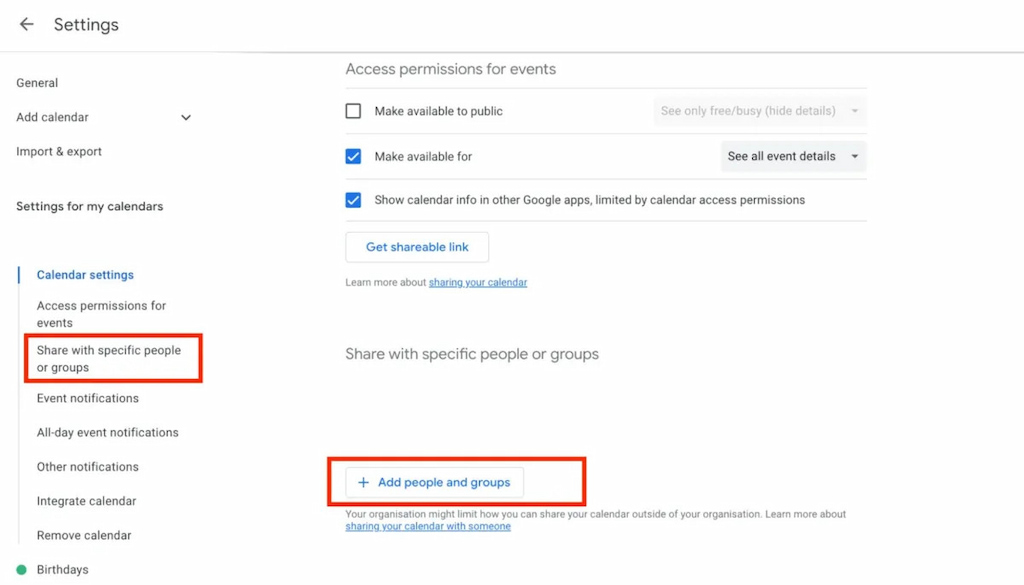Screen dimensions: 1024x585
Task: Disable showing calendar info in other Google apps
Action: pos(353,199)
